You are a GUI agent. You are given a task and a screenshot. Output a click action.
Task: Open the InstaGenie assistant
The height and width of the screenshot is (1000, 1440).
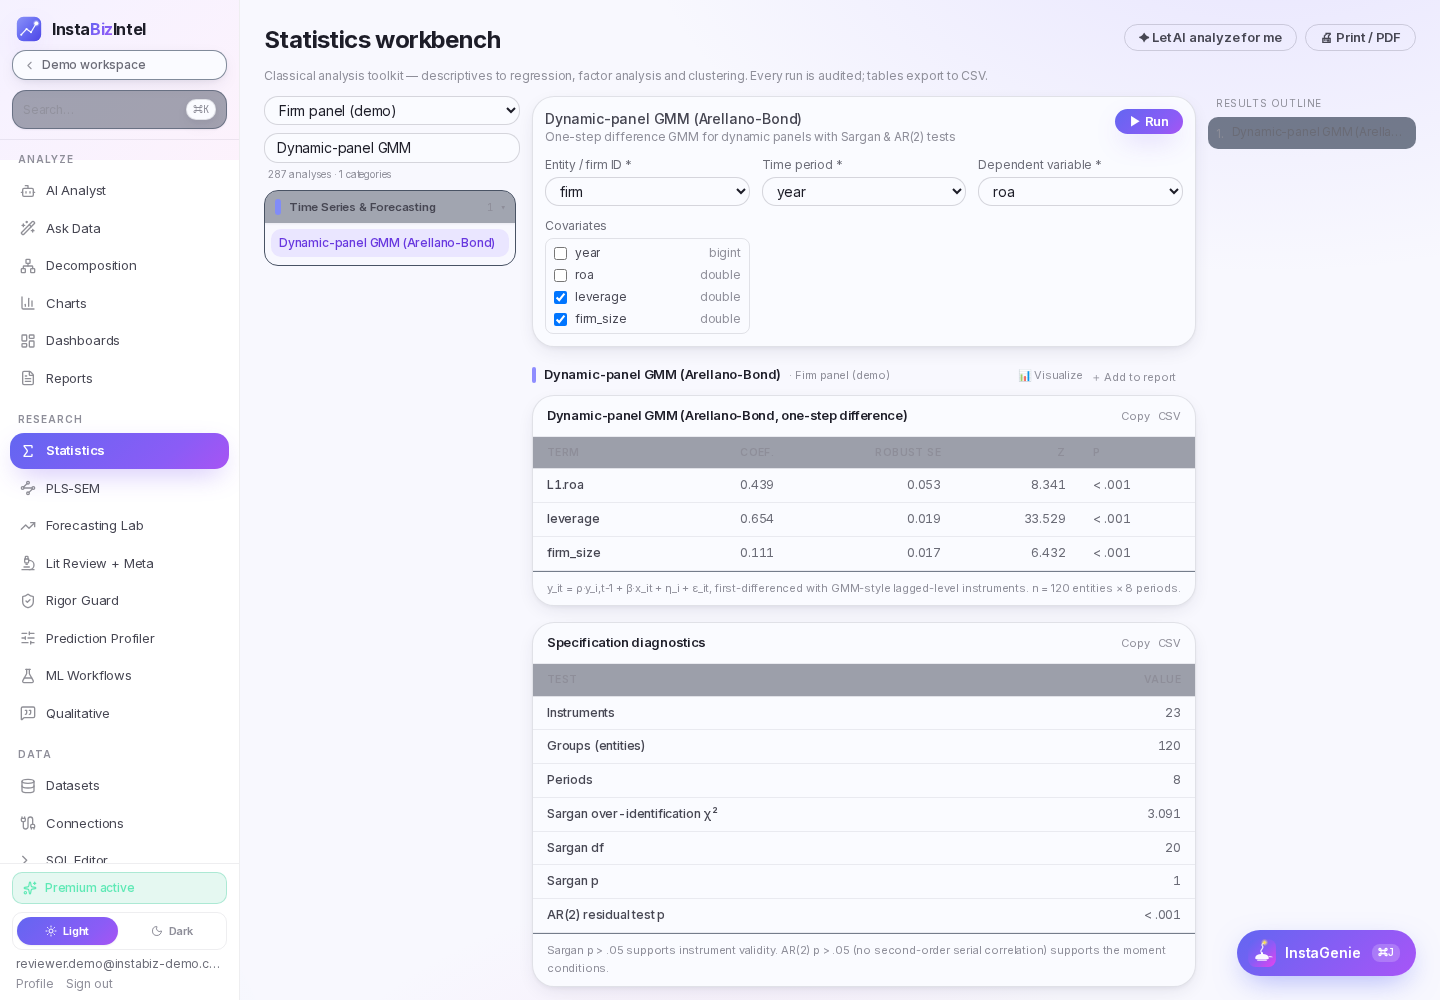tap(1326, 953)
